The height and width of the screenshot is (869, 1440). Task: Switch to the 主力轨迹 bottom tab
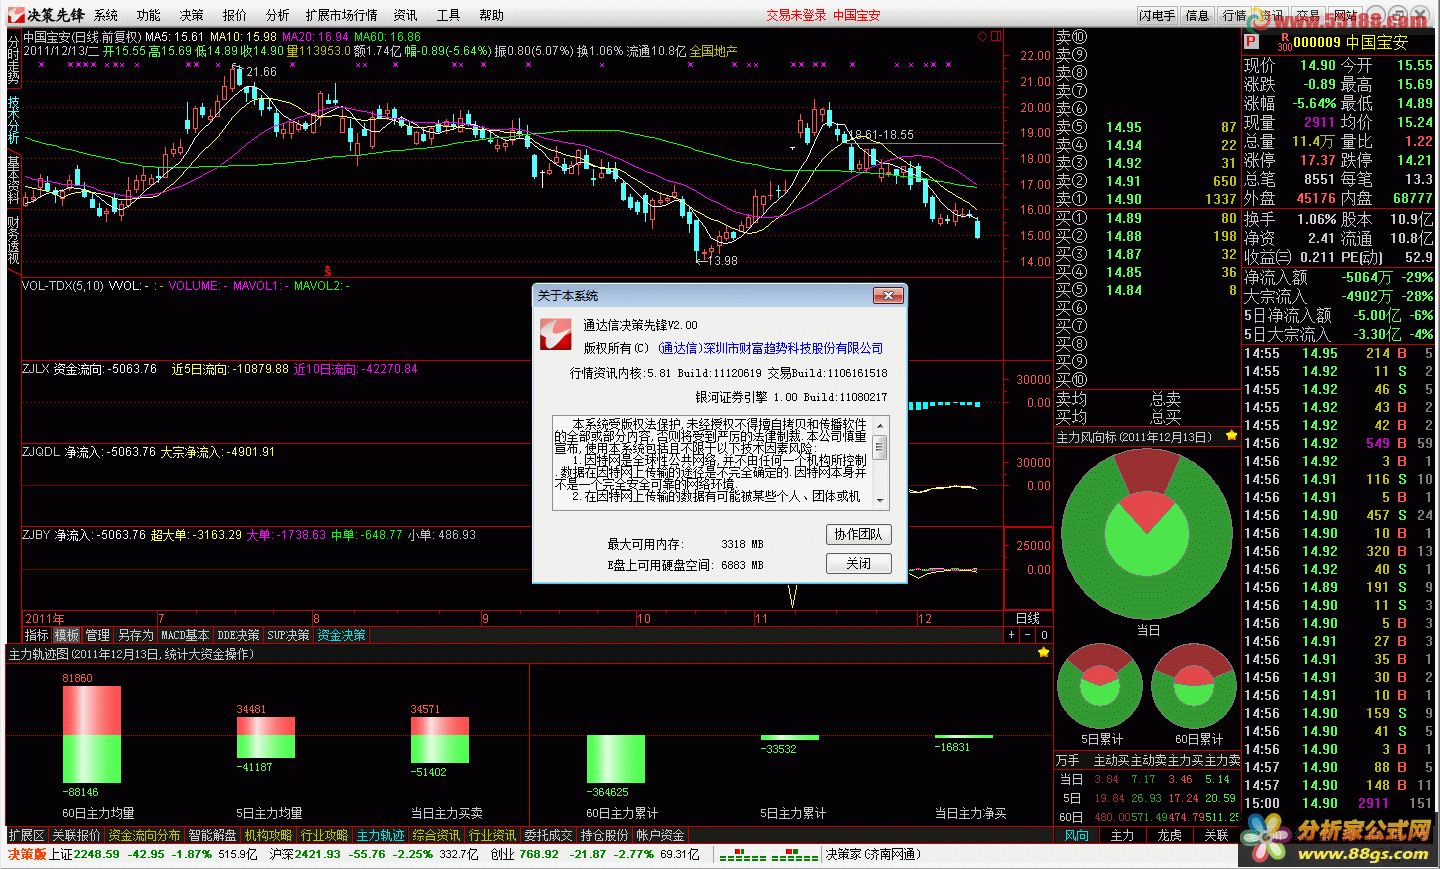380,835
